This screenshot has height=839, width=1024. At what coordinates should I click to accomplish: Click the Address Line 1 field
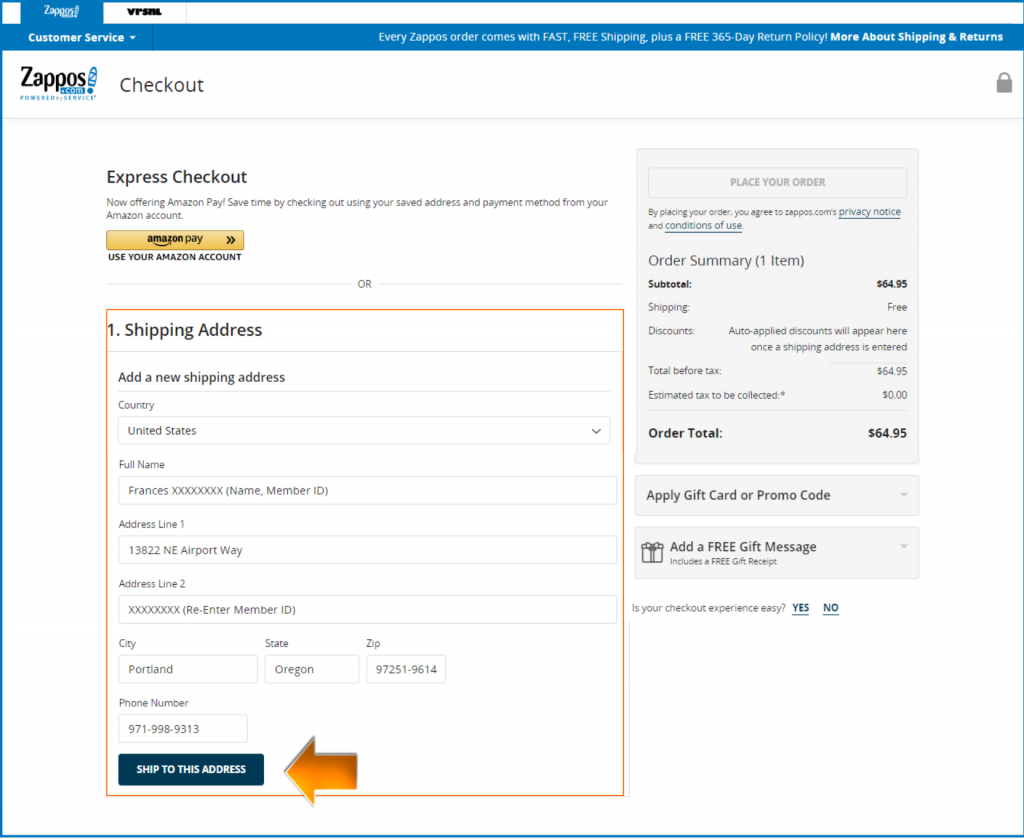pyautogui.click(x=367, y=550)
